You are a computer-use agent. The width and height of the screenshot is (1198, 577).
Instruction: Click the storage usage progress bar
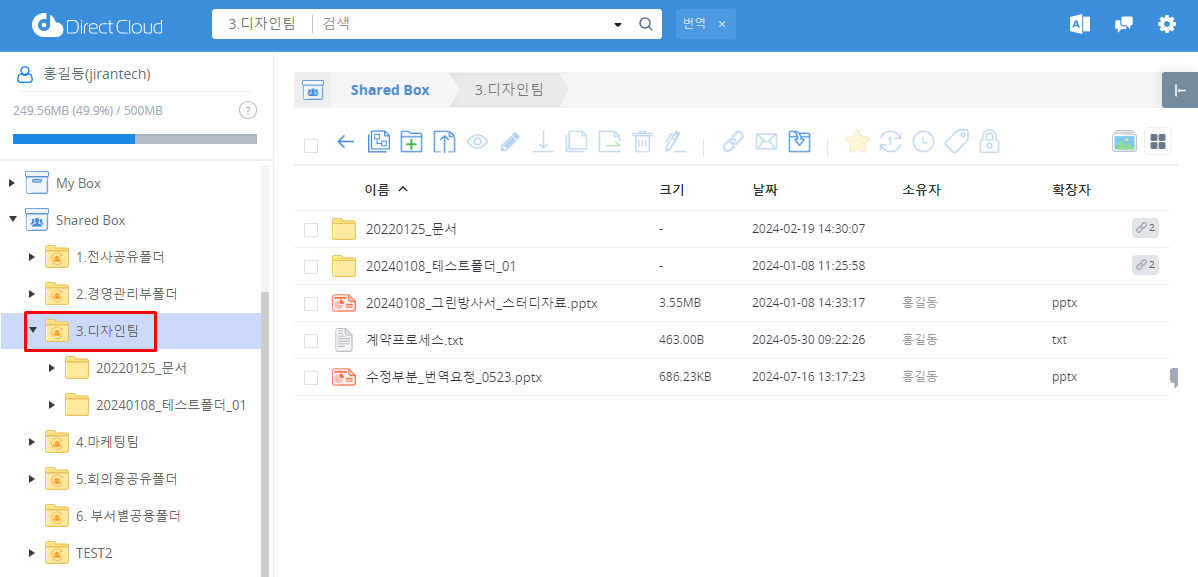pos(135,139)
